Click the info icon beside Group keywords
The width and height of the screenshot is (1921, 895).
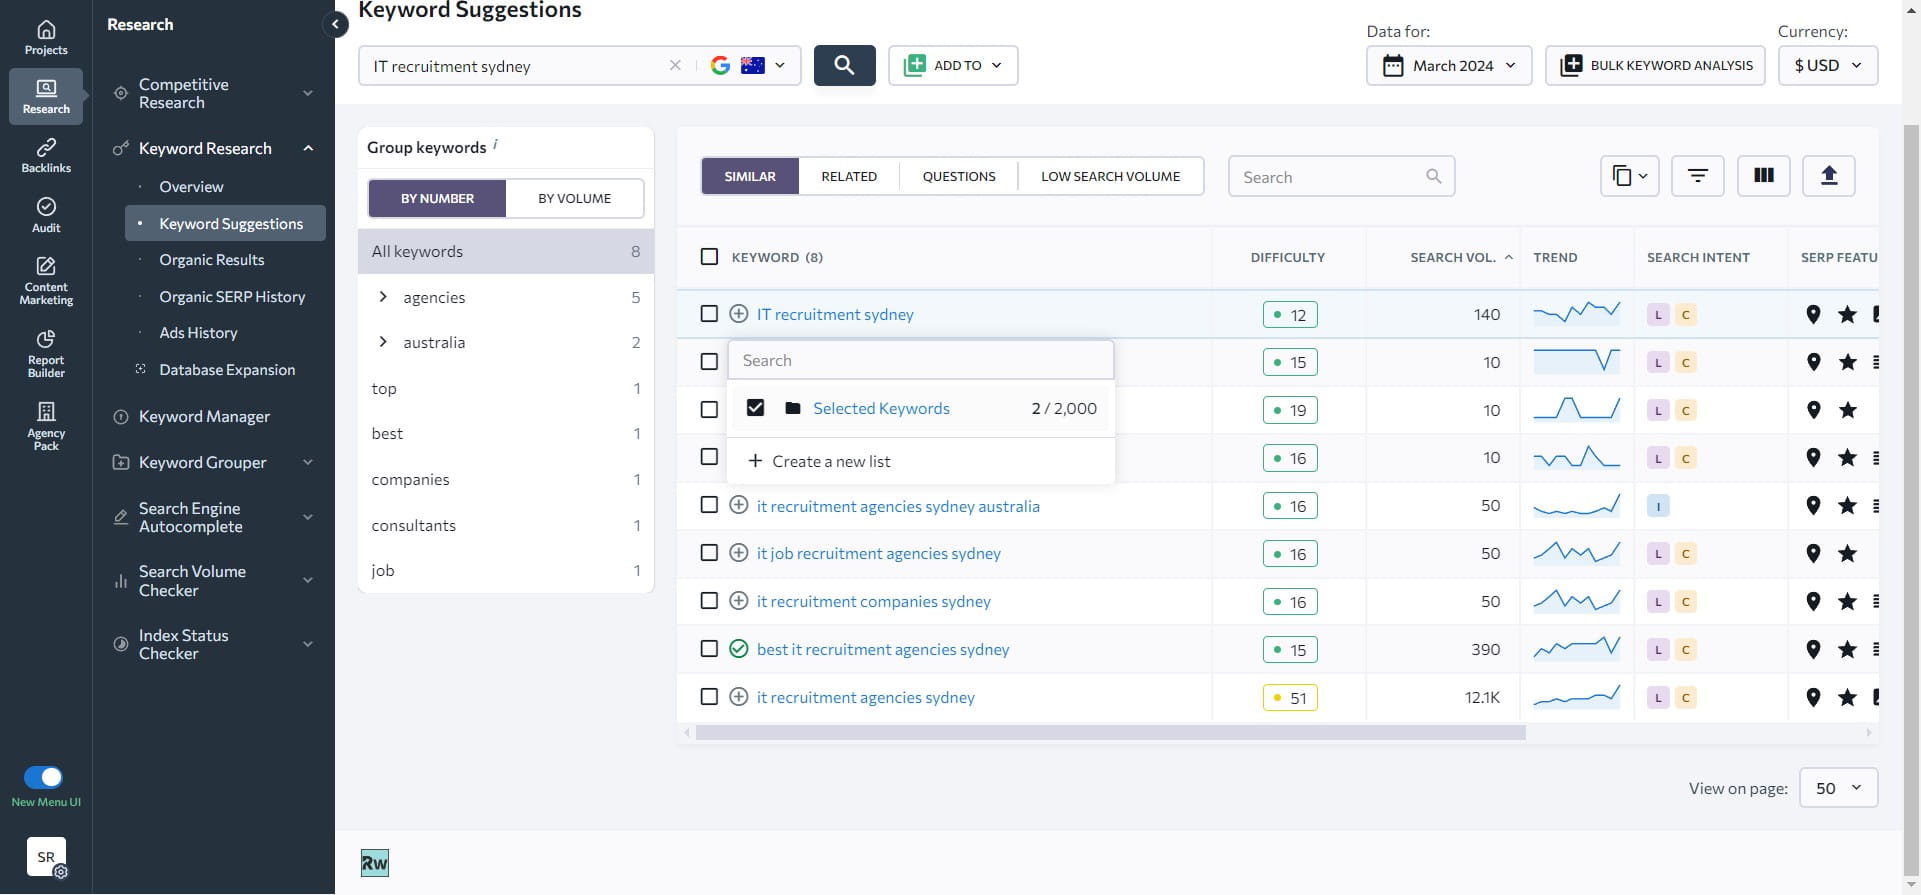point(496,145)
